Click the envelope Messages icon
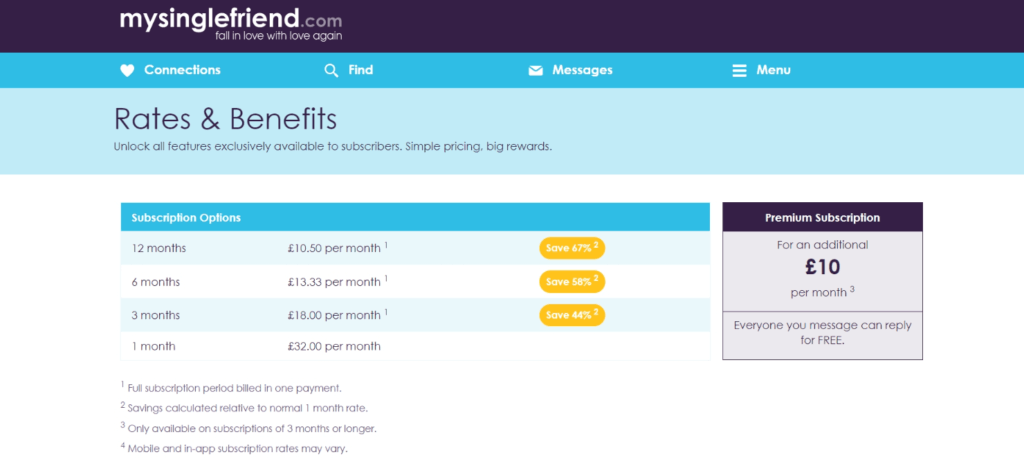The image size is (1024, 475). [536, 71]
